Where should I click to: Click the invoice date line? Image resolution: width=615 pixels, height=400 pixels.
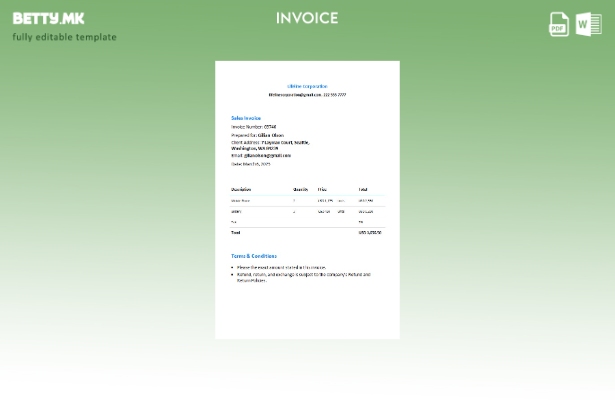251,164
